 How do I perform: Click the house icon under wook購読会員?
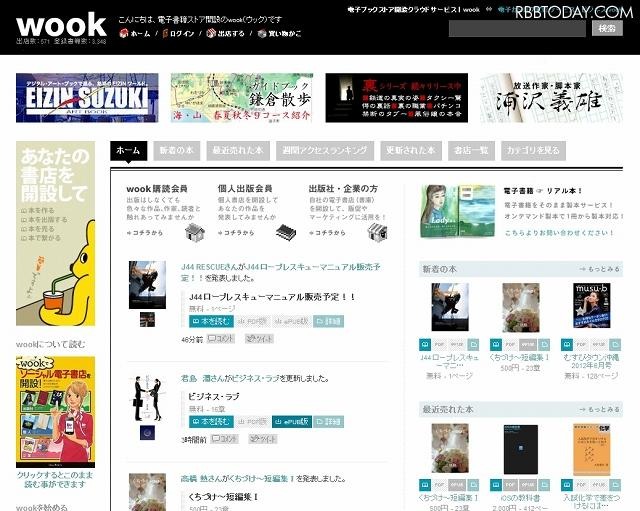[195, 232]
